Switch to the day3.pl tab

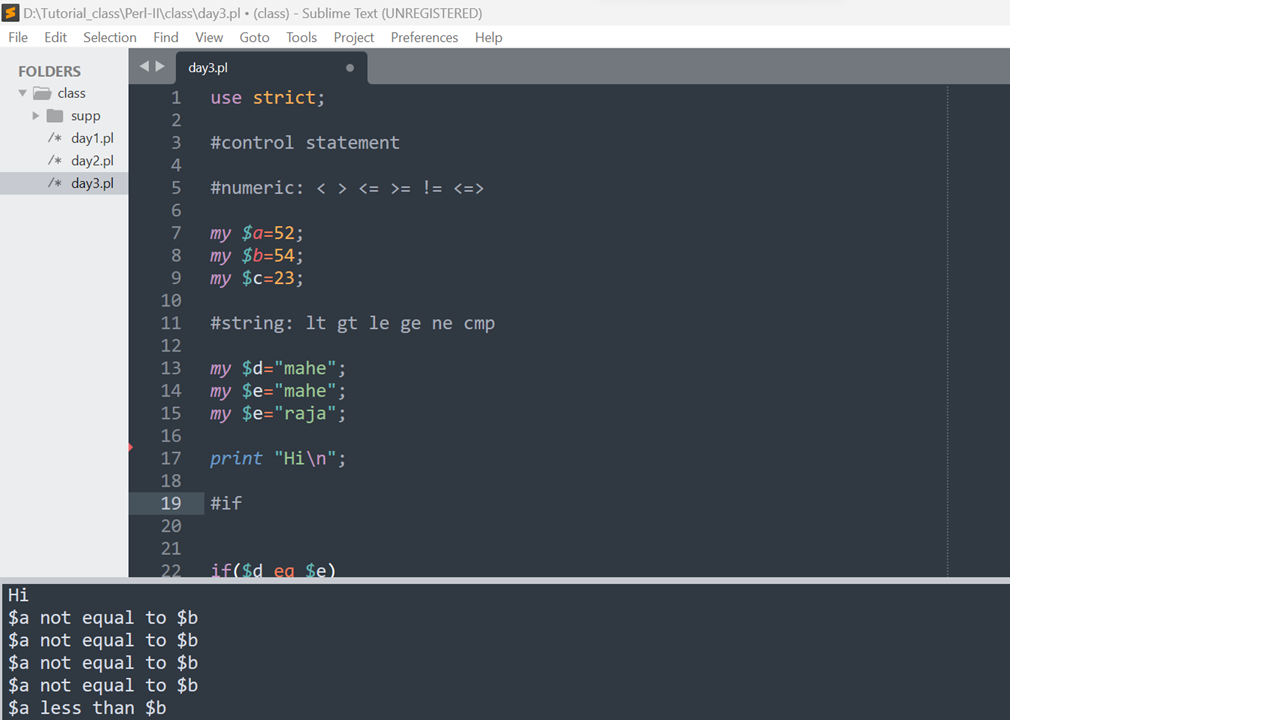coord(208,68)
